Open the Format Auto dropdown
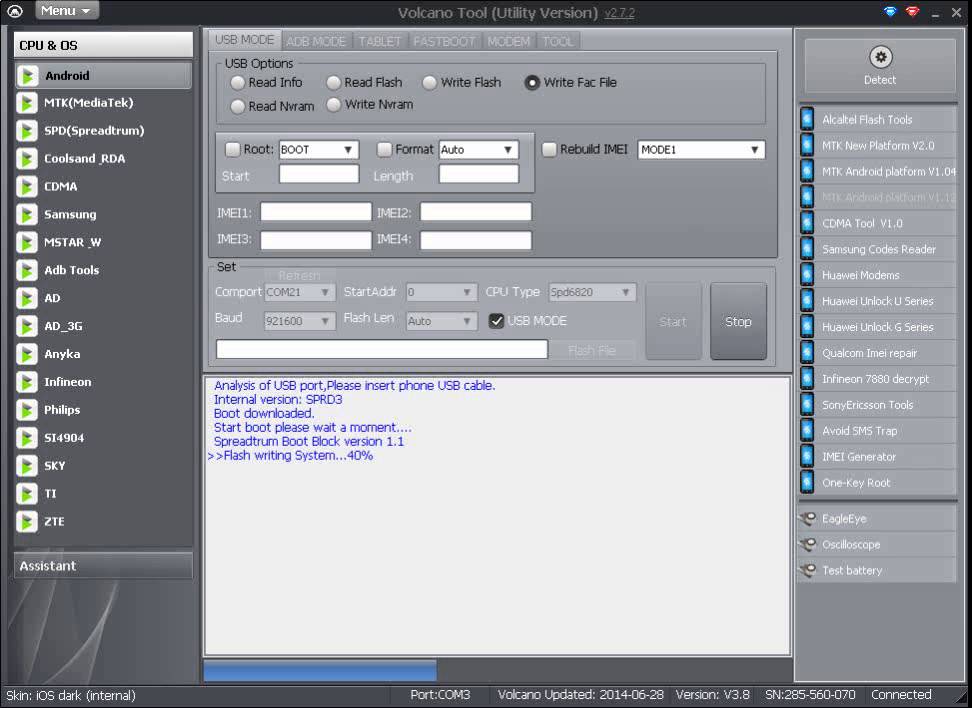This screenshot has height=708, width=972. [x=478, y=149]
